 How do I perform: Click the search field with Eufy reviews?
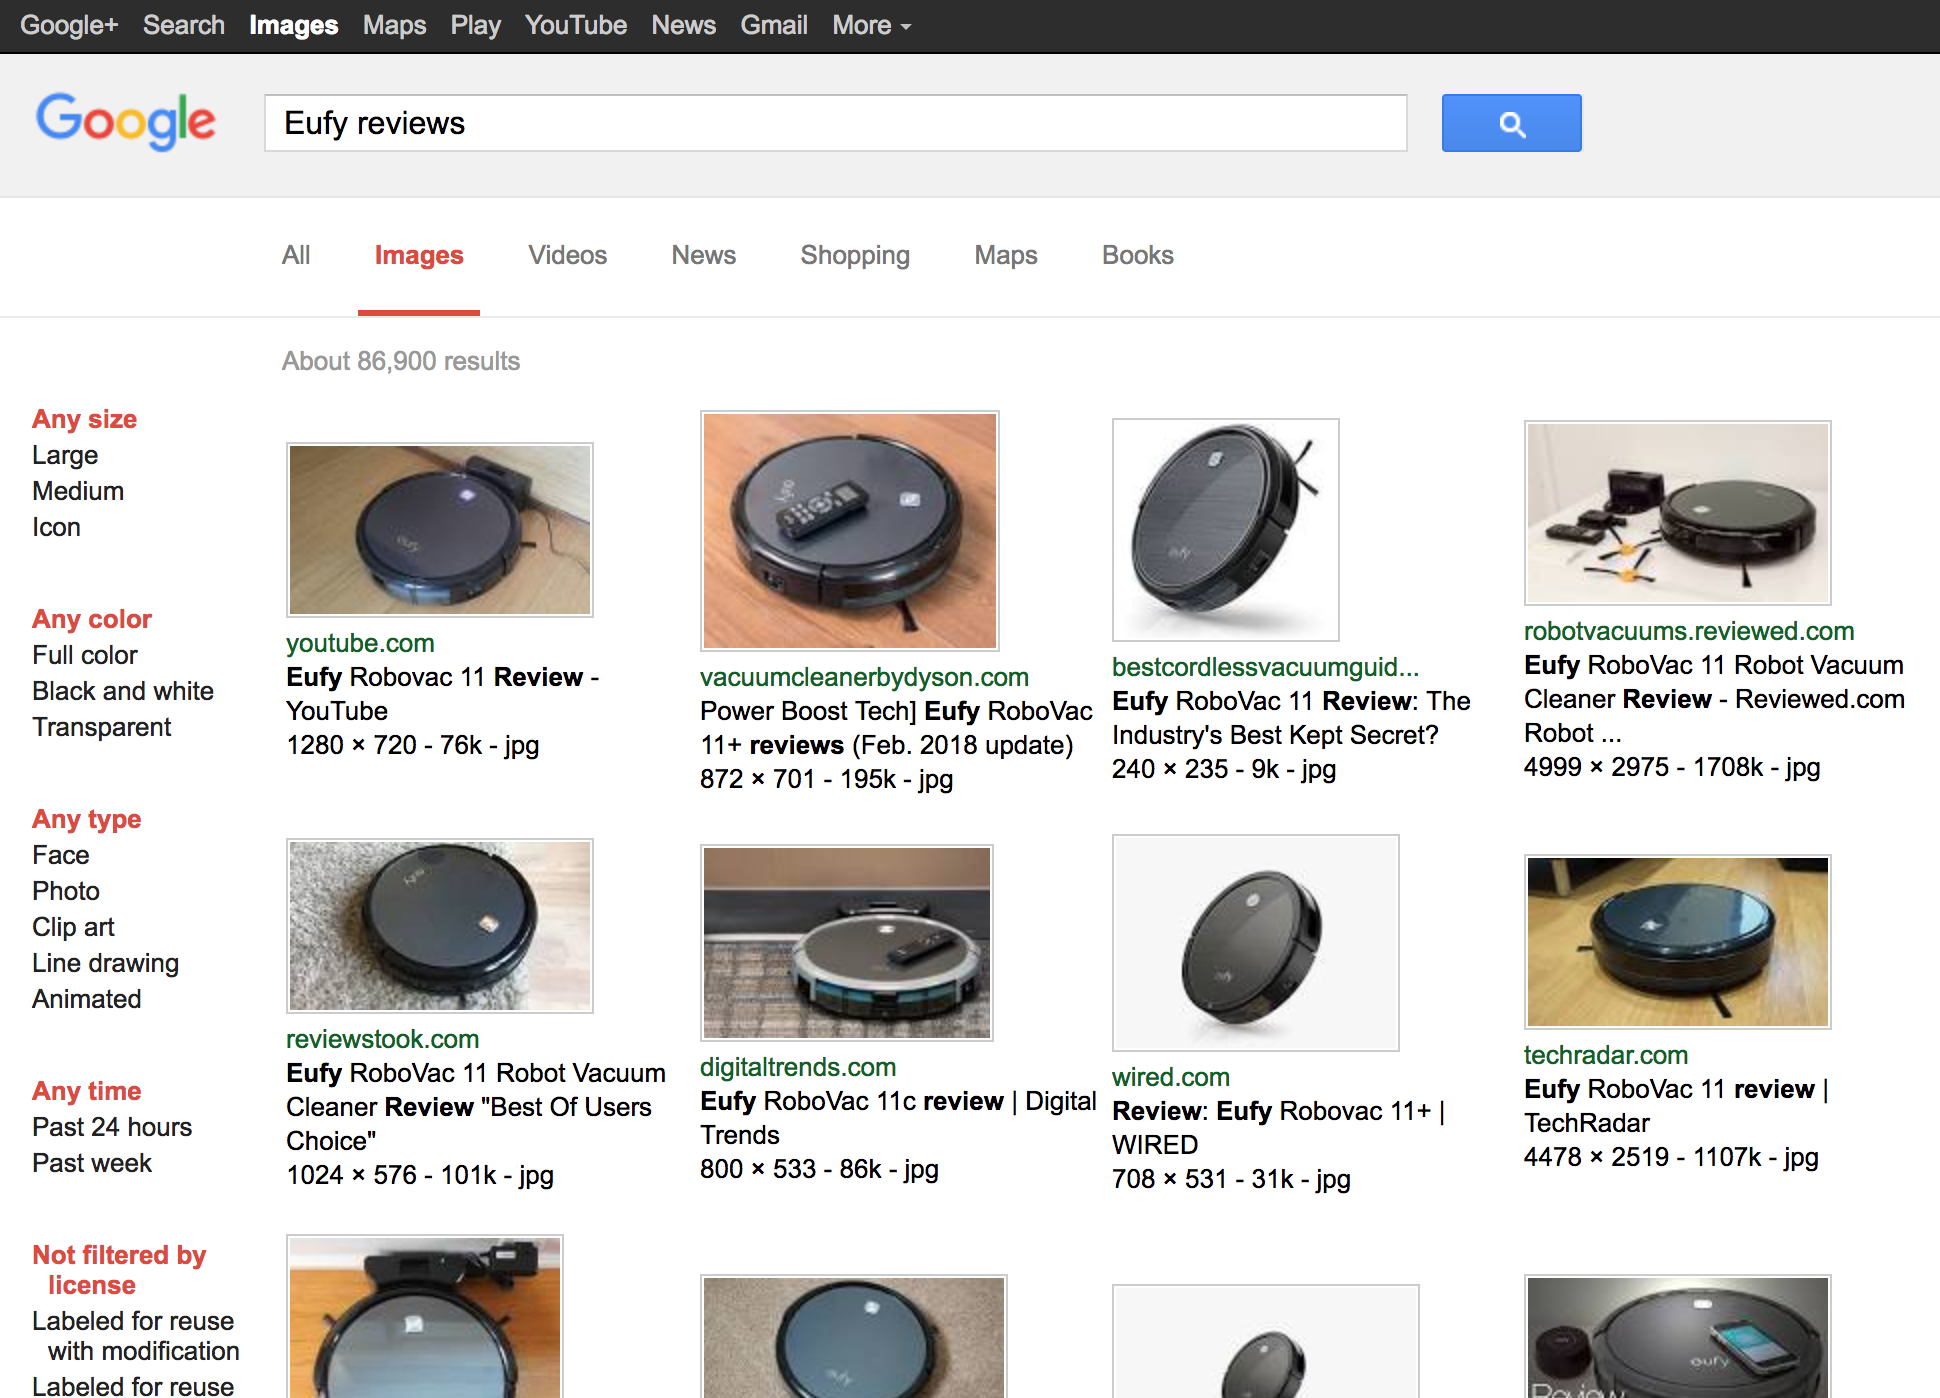click(836, 123)
